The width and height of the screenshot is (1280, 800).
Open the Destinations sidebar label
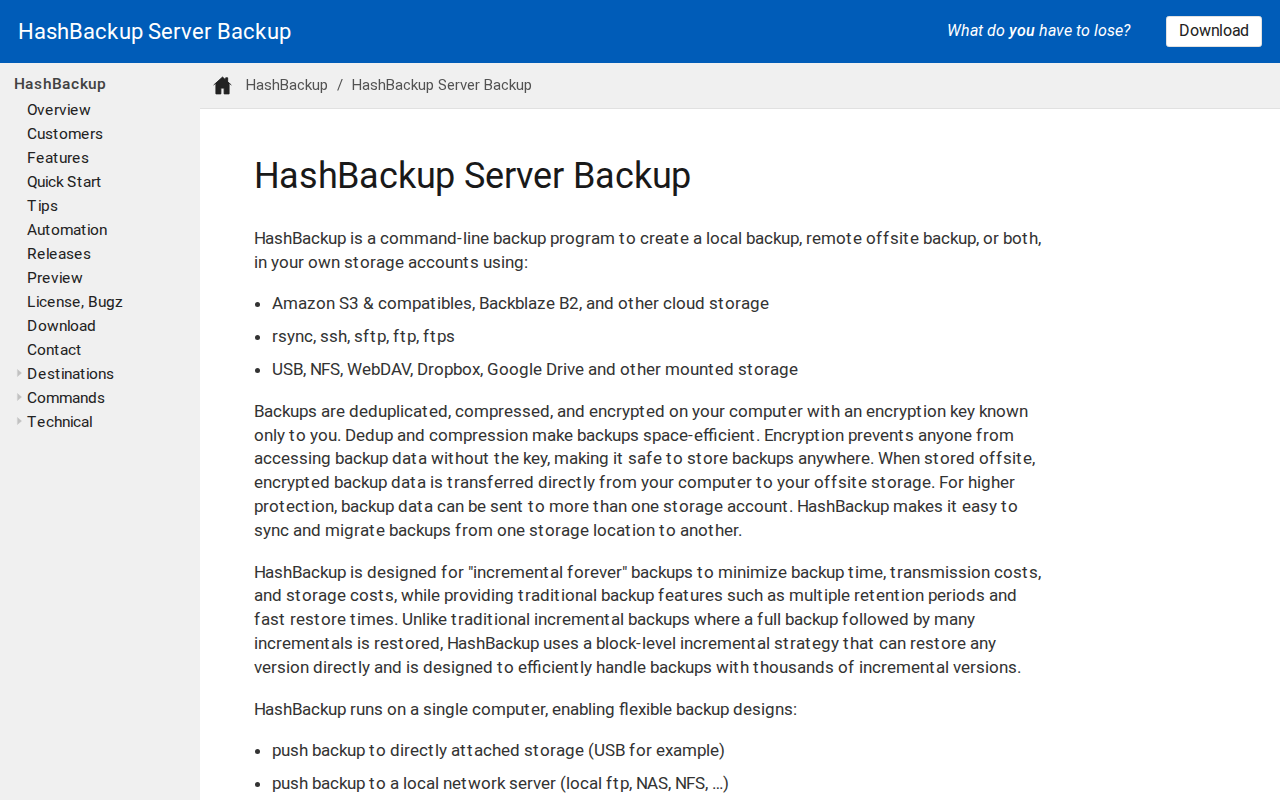(x=70, y=374)
